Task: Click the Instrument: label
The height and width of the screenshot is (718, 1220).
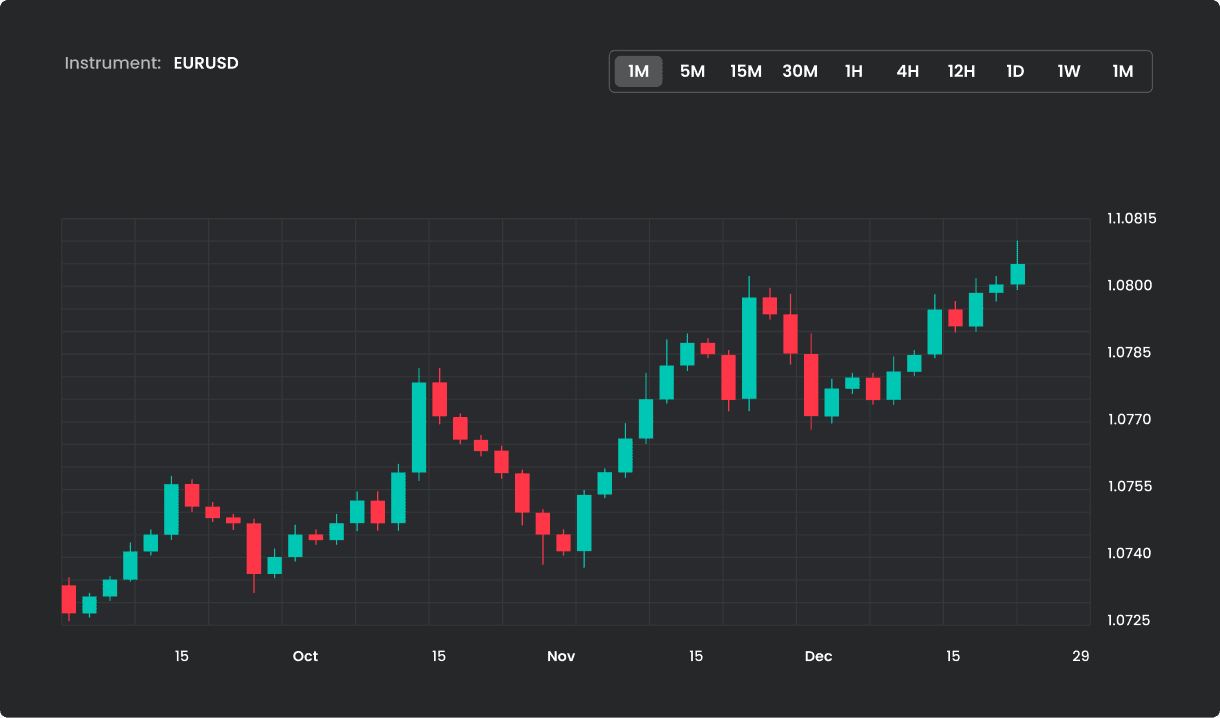Action: (x=113, y=63)
